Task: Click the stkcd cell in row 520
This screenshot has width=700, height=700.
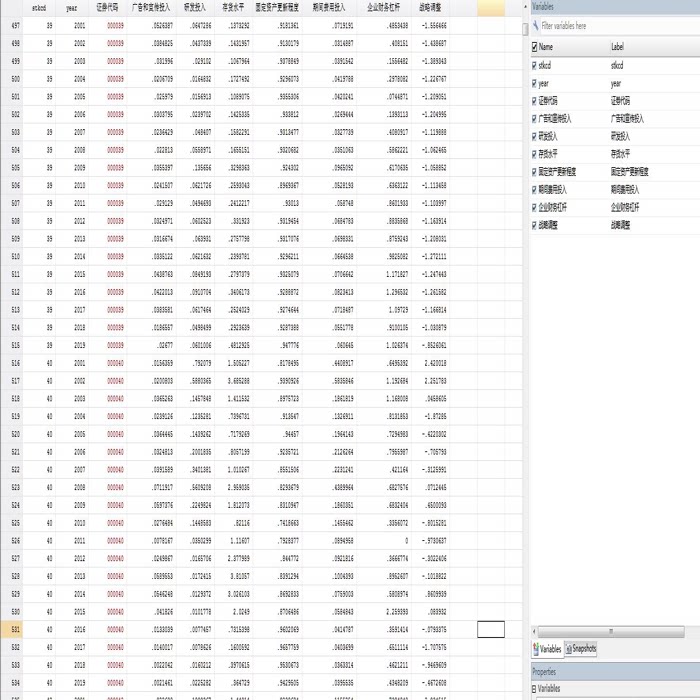Action: (39, 434)
